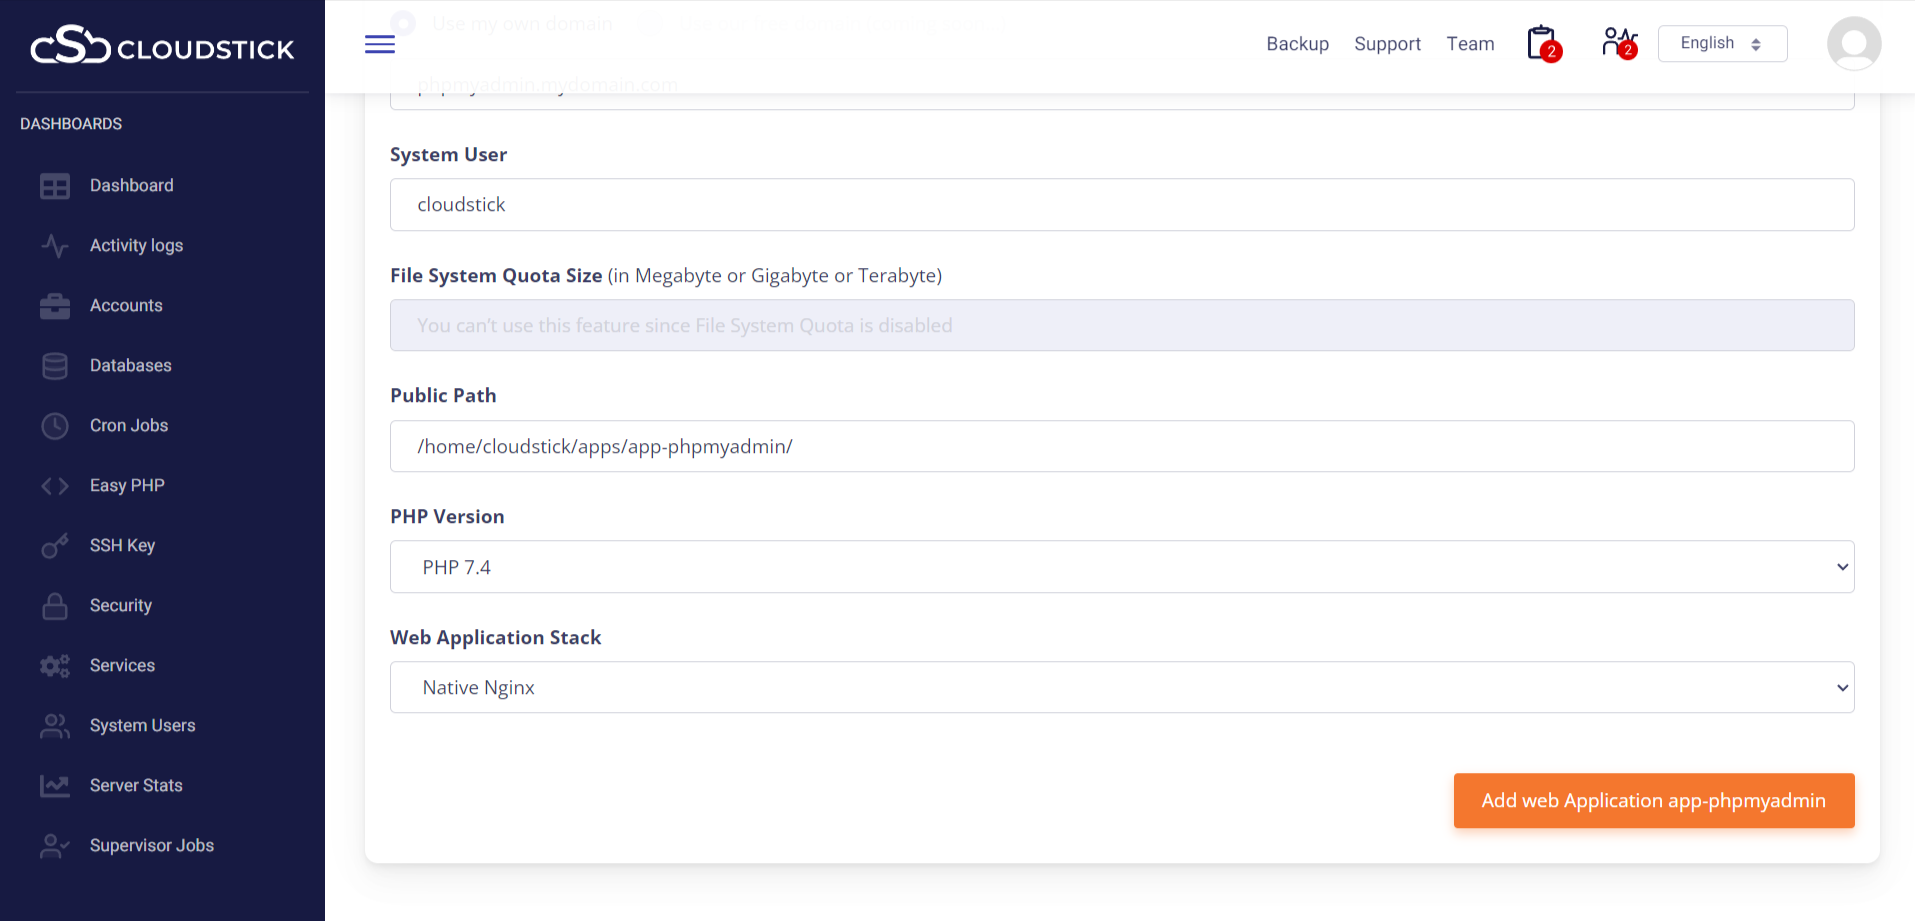The height and width of the screenshot is (921, 1915).
Task: Toggle the hamburger sidebar menu icon
Action: [380, 44]
